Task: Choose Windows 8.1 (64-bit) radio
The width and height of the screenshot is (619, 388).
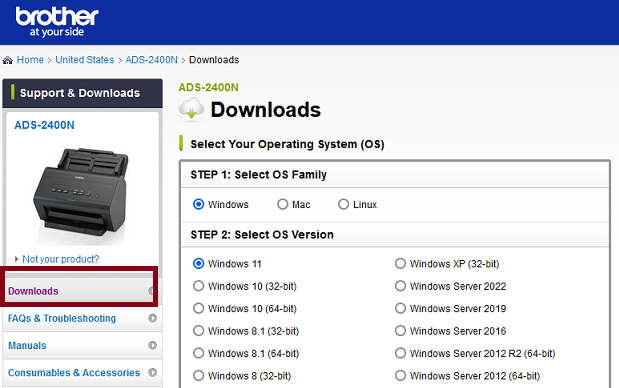Action: pyautogui.click(x=198, y=353)
